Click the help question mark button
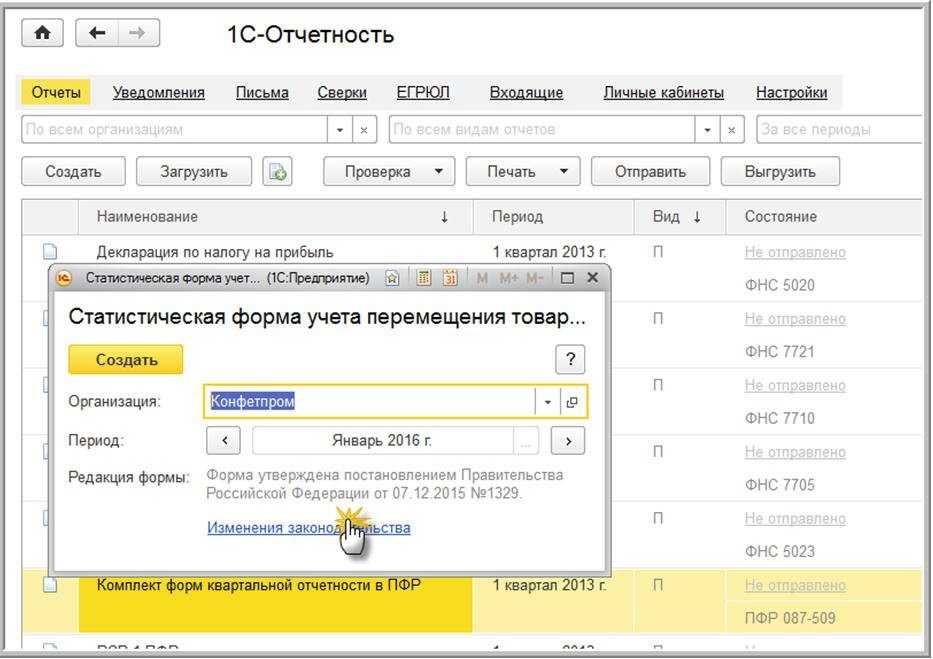Image resolution: width=933 pixels, height=659 pixels. tap(569, 360)
